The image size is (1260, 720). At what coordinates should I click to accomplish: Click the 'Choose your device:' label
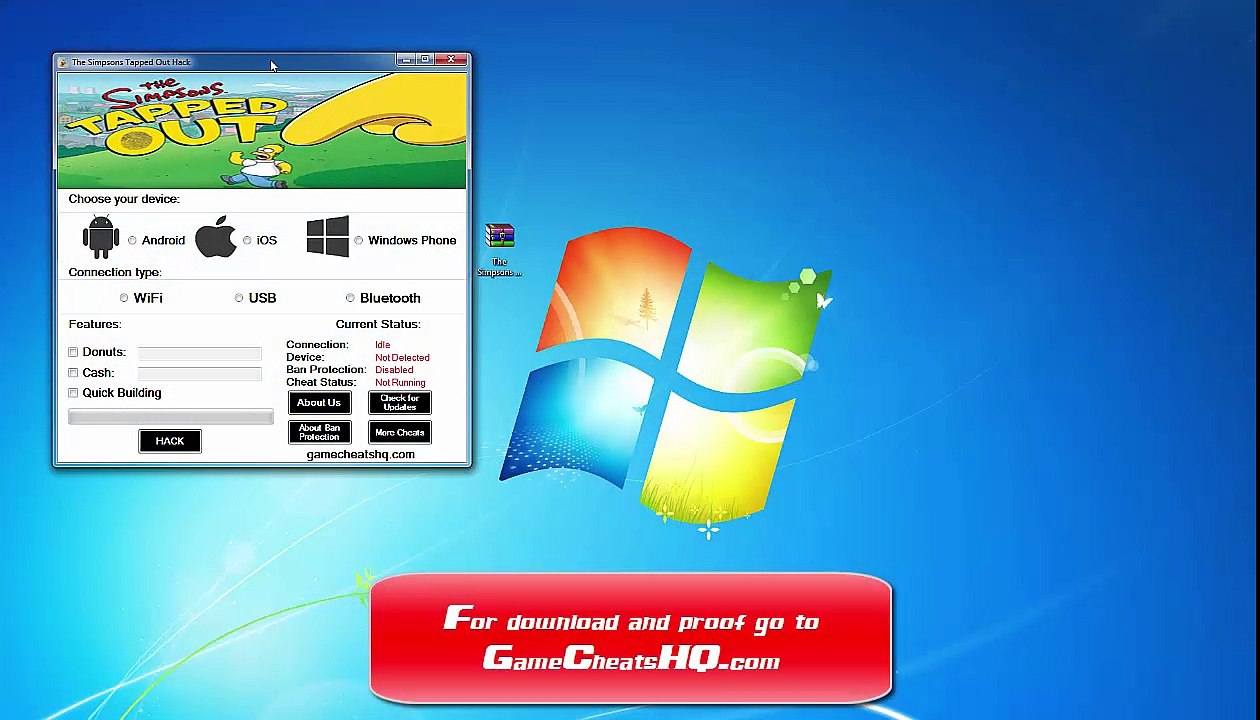[124, 199]
